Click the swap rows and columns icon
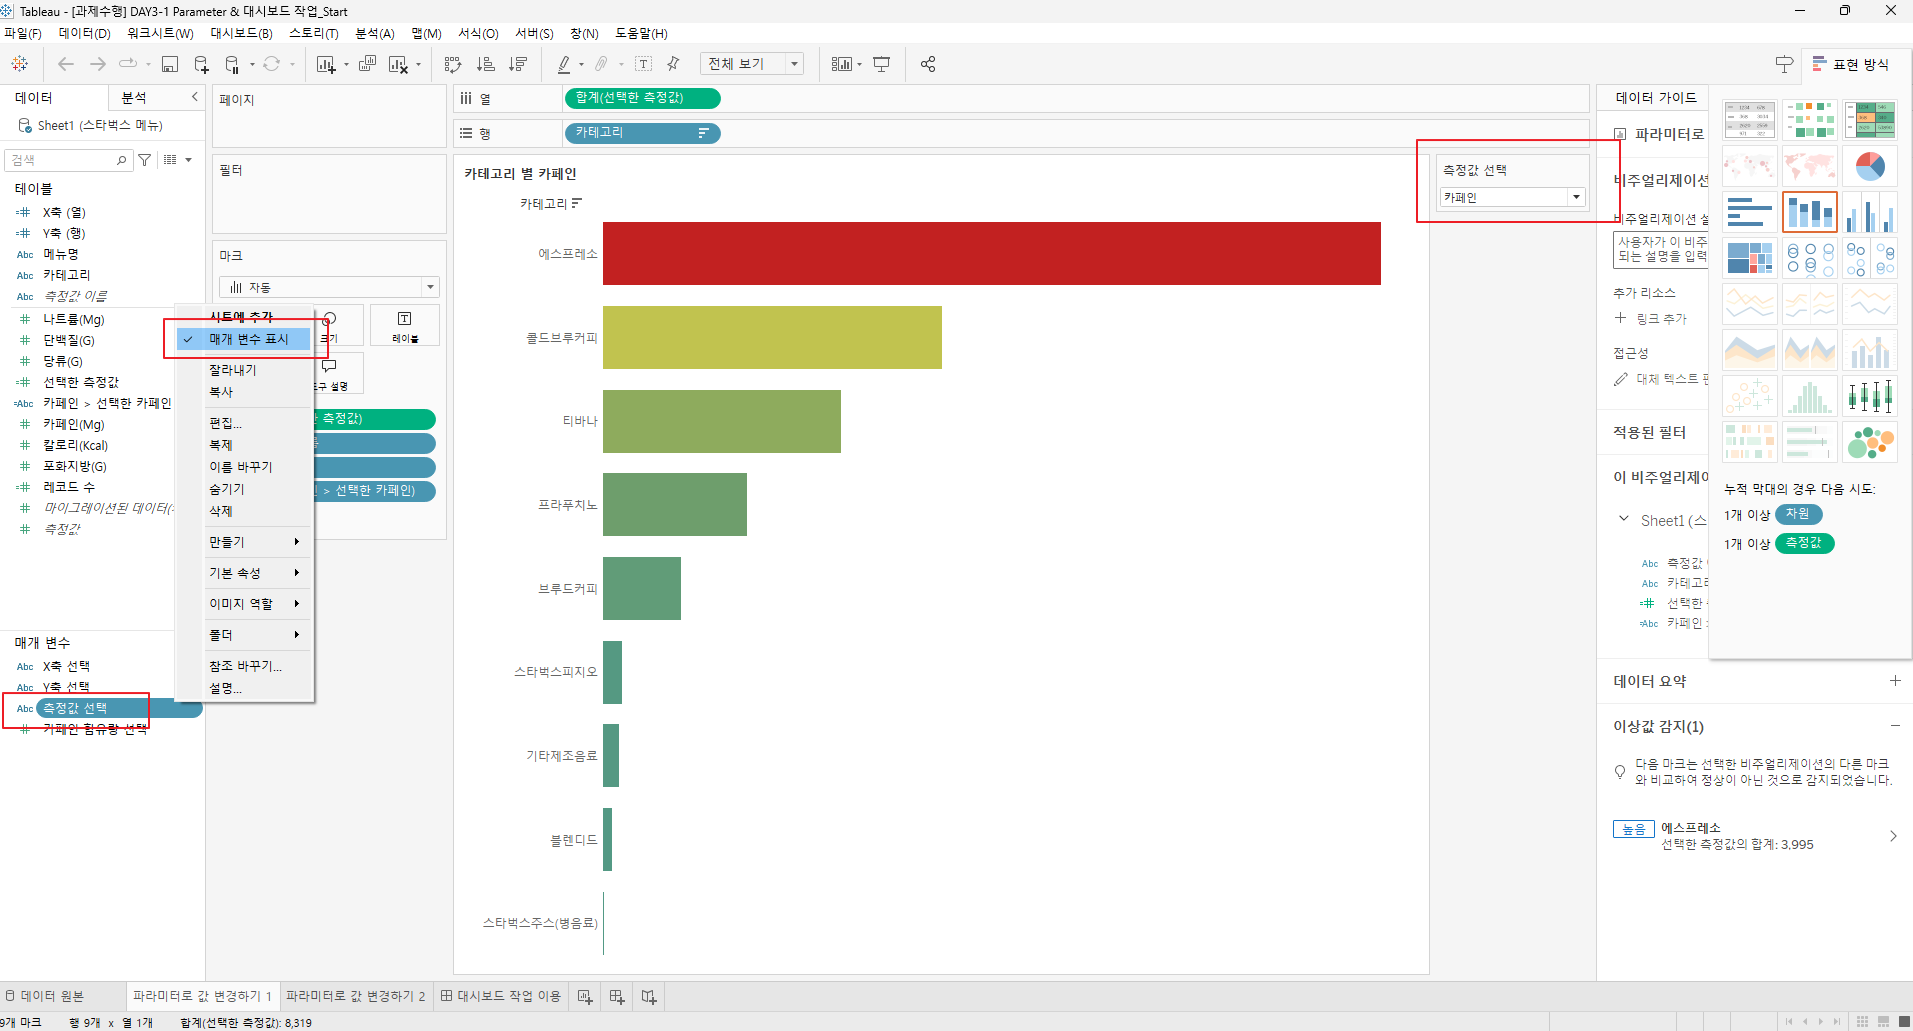Screen dimensions: 1913x1031 coord(453,64)
